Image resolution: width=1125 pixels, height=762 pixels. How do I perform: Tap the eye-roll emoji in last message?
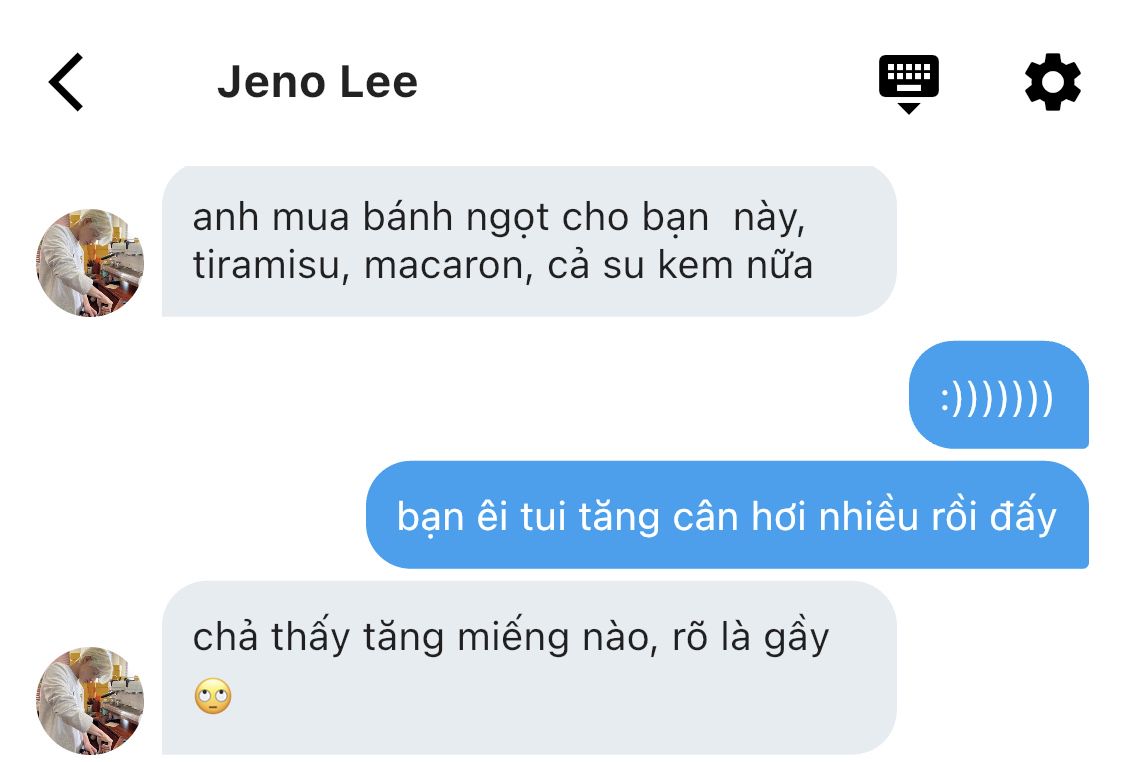tap(213, 696)
